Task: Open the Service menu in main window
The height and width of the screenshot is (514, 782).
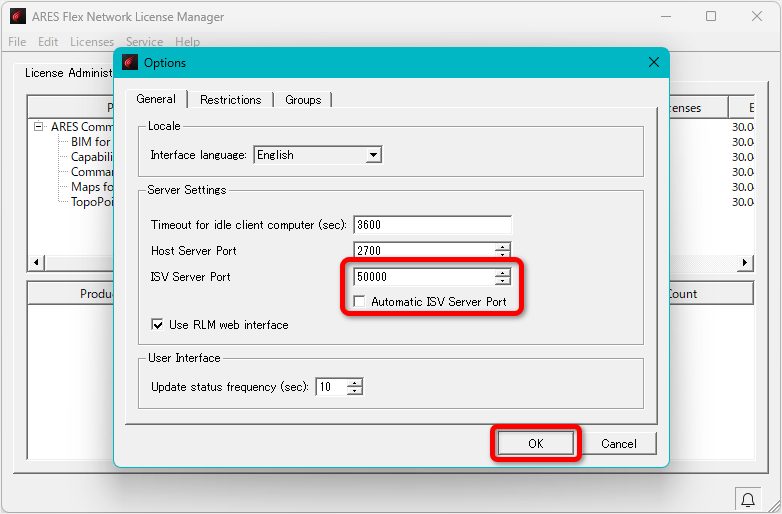Action: pos(144,42)
